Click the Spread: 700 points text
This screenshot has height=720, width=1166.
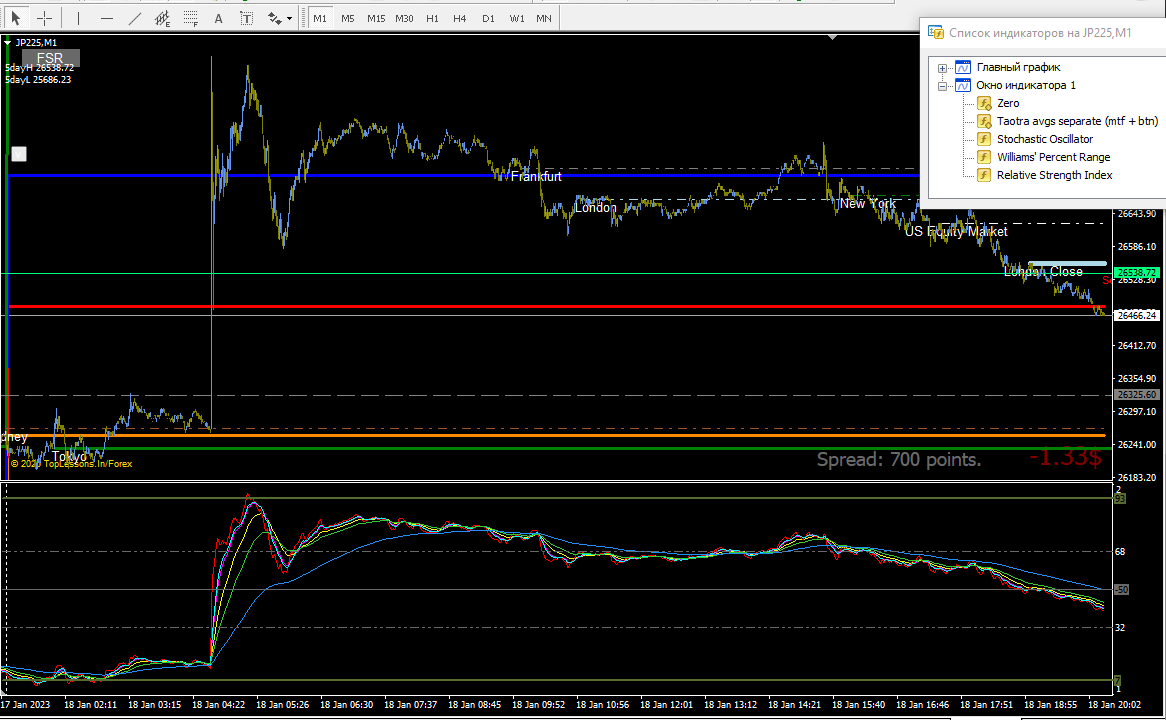[899, 460]
